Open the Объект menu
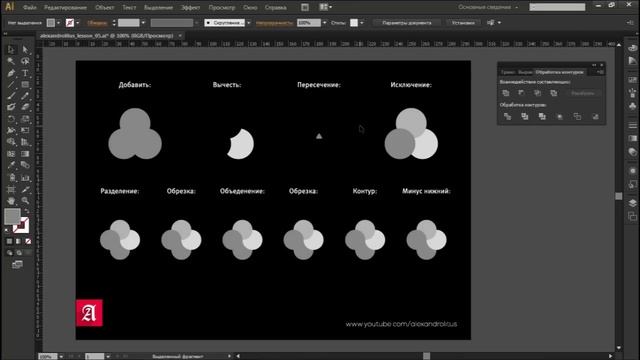The height and width of the screenshot is (360, 640). click(104, 7)
